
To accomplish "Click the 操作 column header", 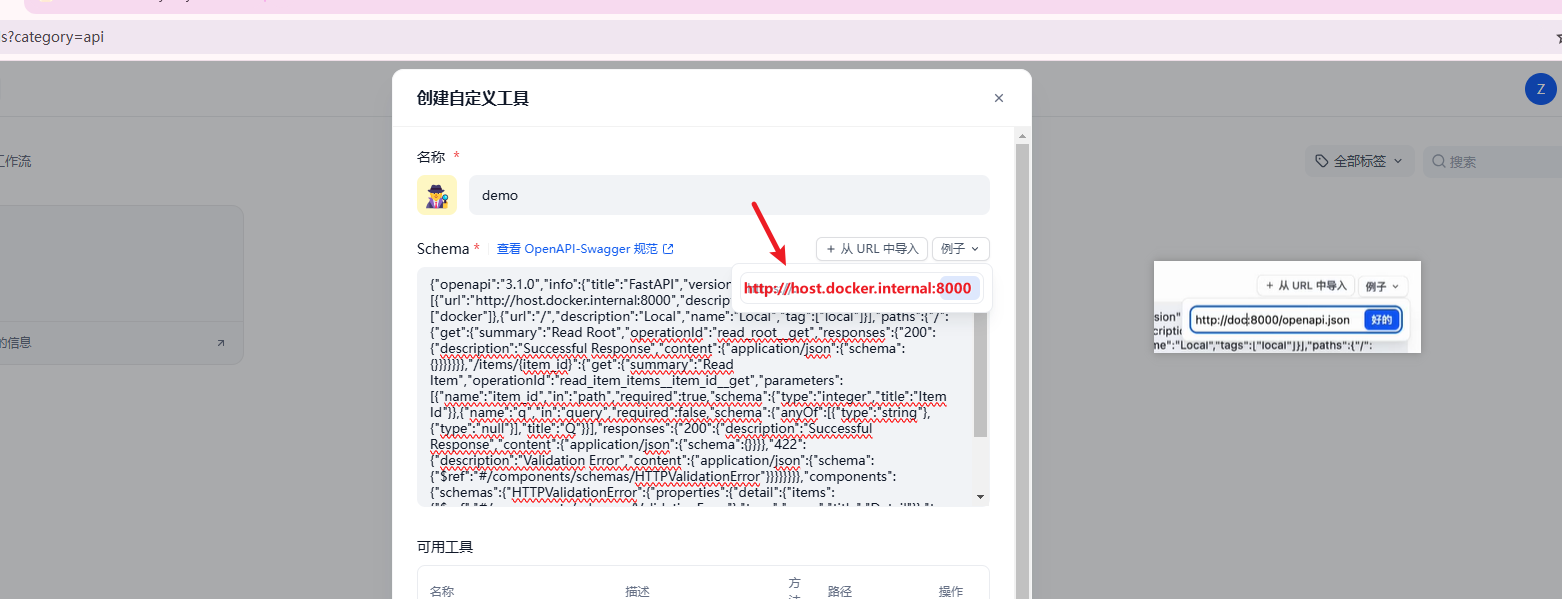I will [x=951, y=591].
